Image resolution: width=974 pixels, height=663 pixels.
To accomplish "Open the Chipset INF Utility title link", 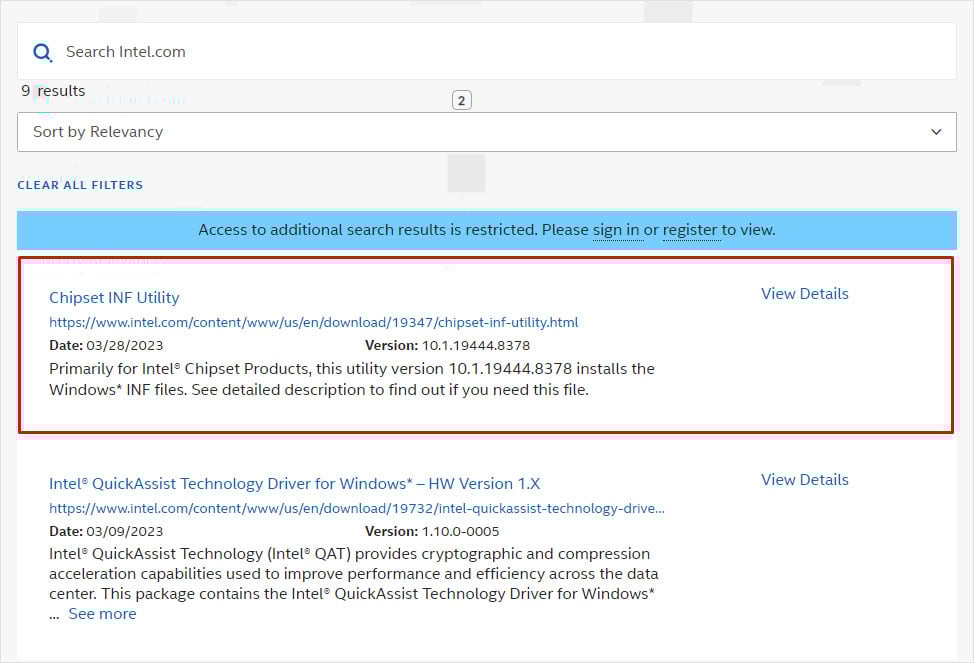I will coord(114,297).
